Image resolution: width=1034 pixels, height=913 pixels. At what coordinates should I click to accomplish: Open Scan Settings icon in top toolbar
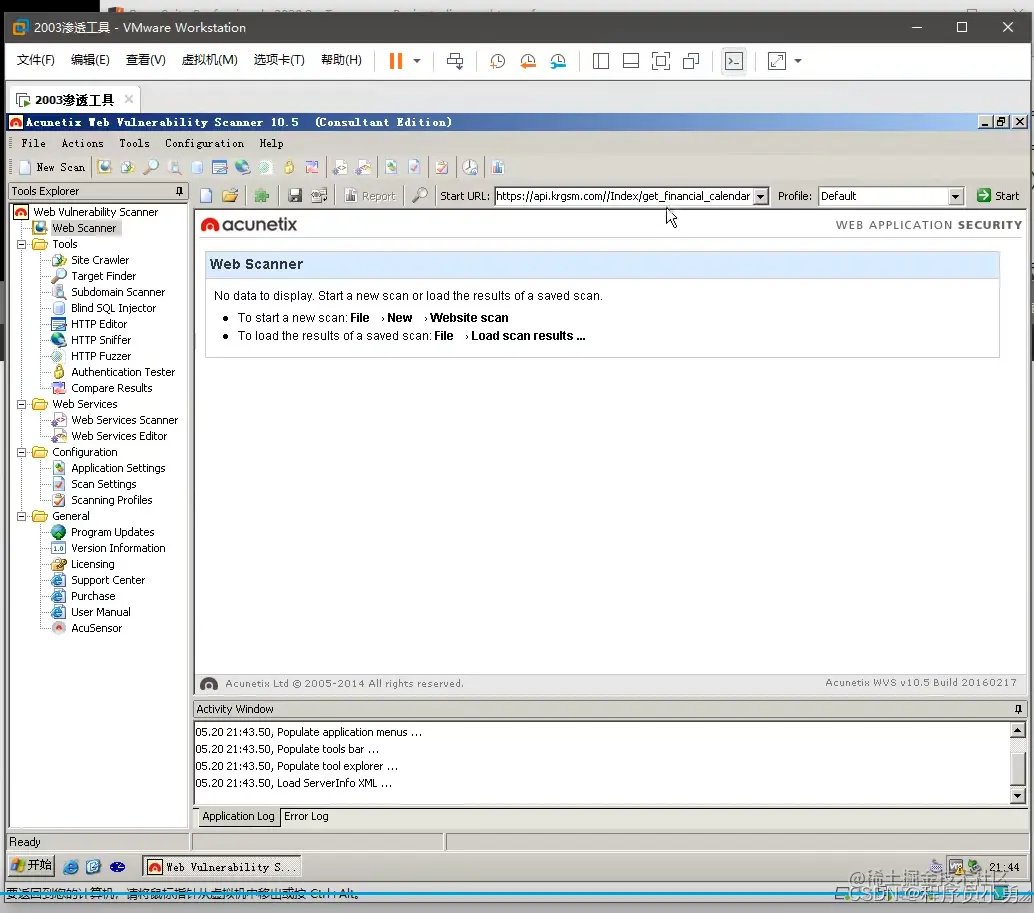tap(414, 167)
